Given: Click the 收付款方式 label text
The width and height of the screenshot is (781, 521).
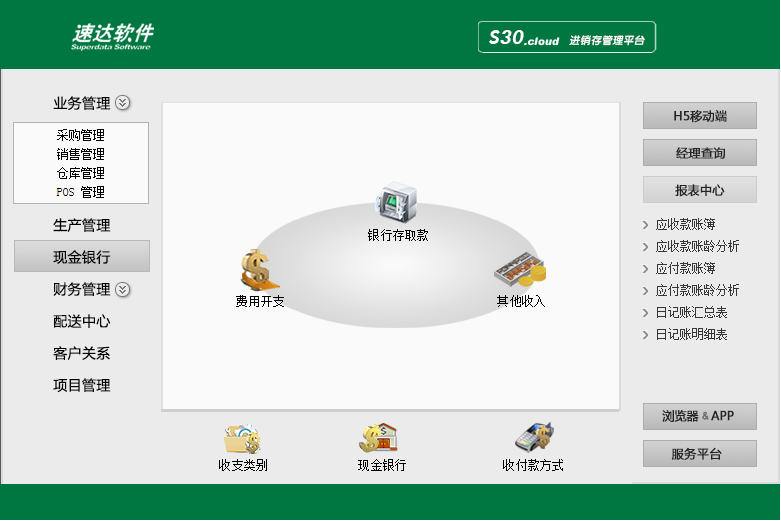Looking at the screenshot, I should click(532, 465).
